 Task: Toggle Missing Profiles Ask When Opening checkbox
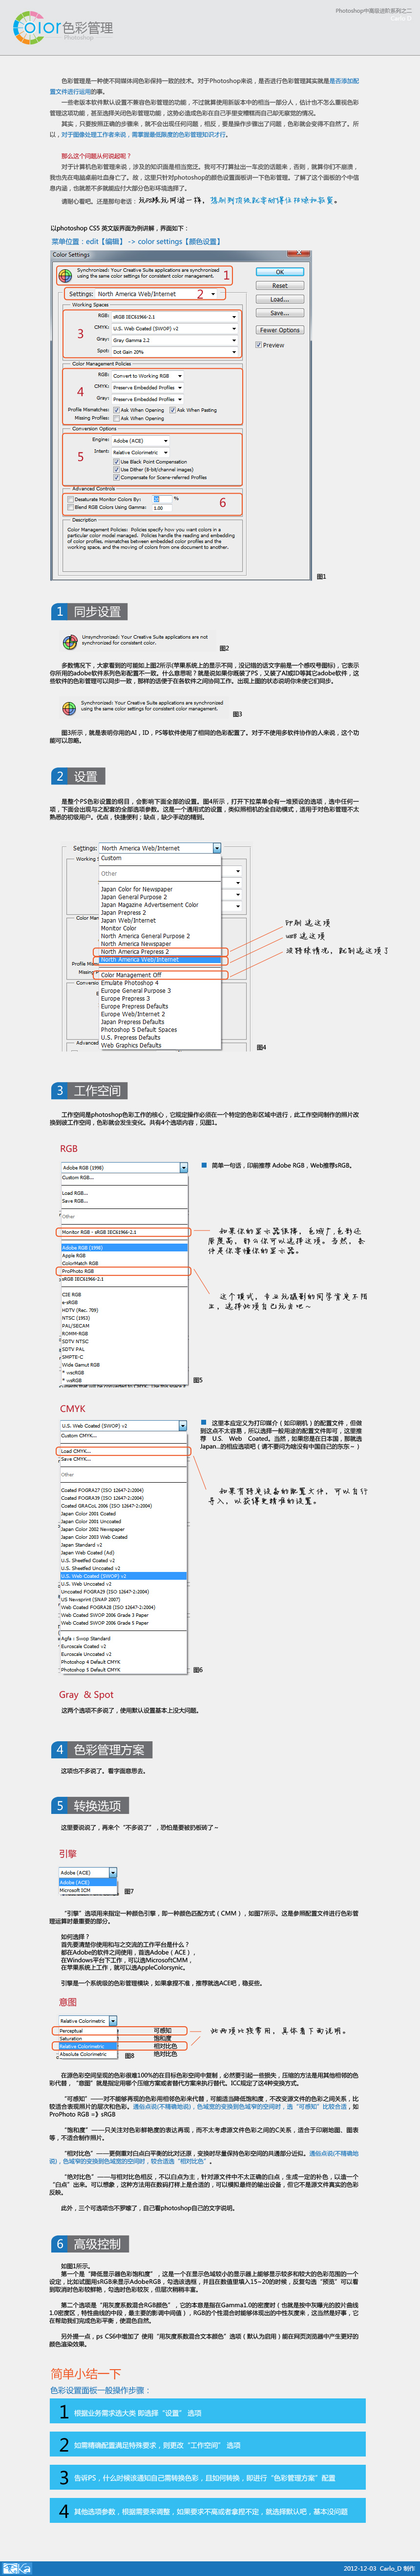(x=116, y=418)
